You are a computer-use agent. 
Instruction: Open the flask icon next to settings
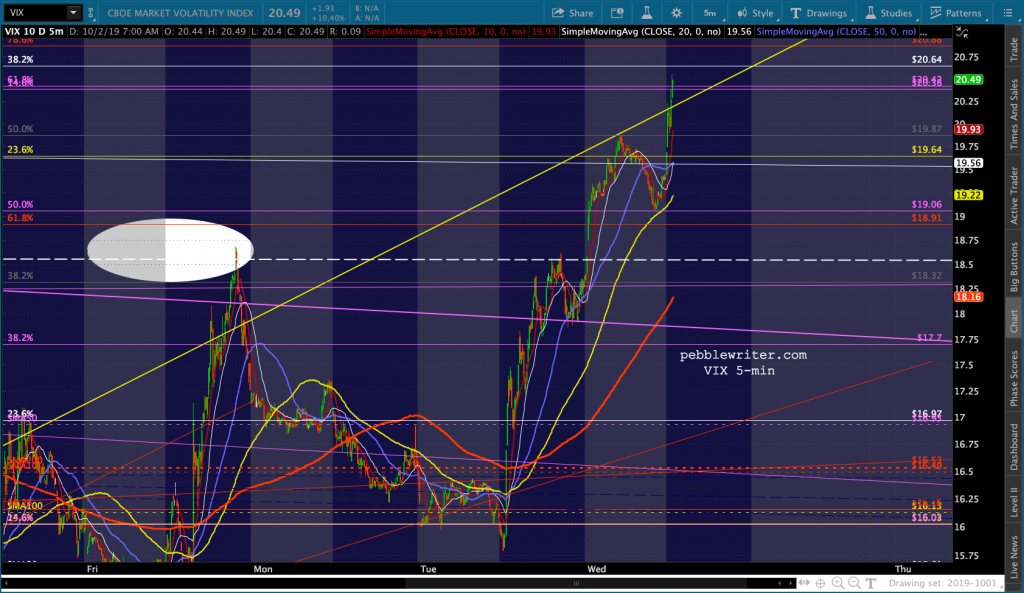[647, 13]
